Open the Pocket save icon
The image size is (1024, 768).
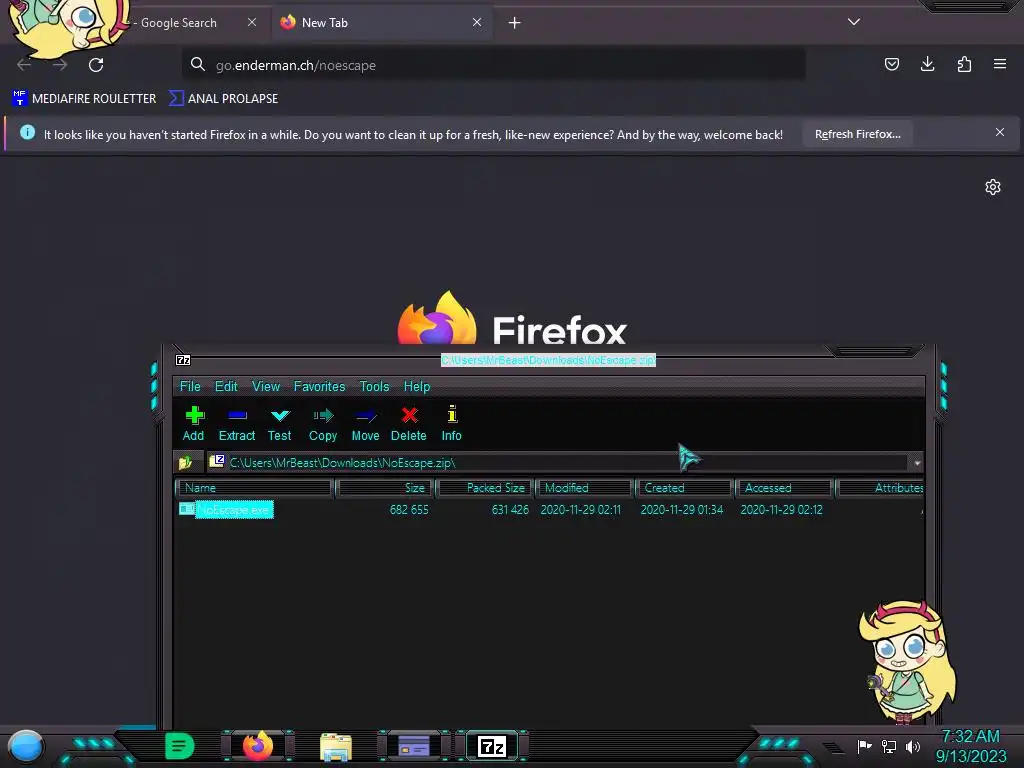click(891, 64)
